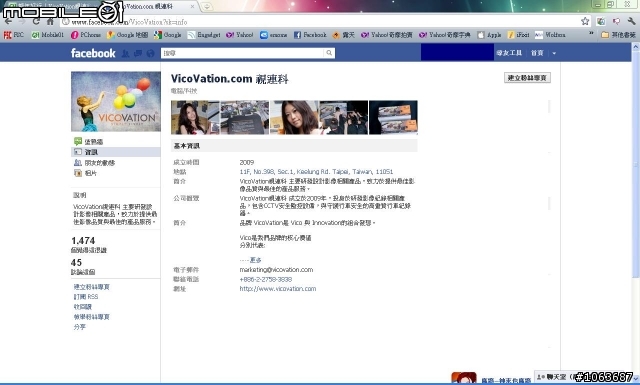Open Facebook notifications globe icon
This screenshot has height=385, width=640.
(151, 53)
